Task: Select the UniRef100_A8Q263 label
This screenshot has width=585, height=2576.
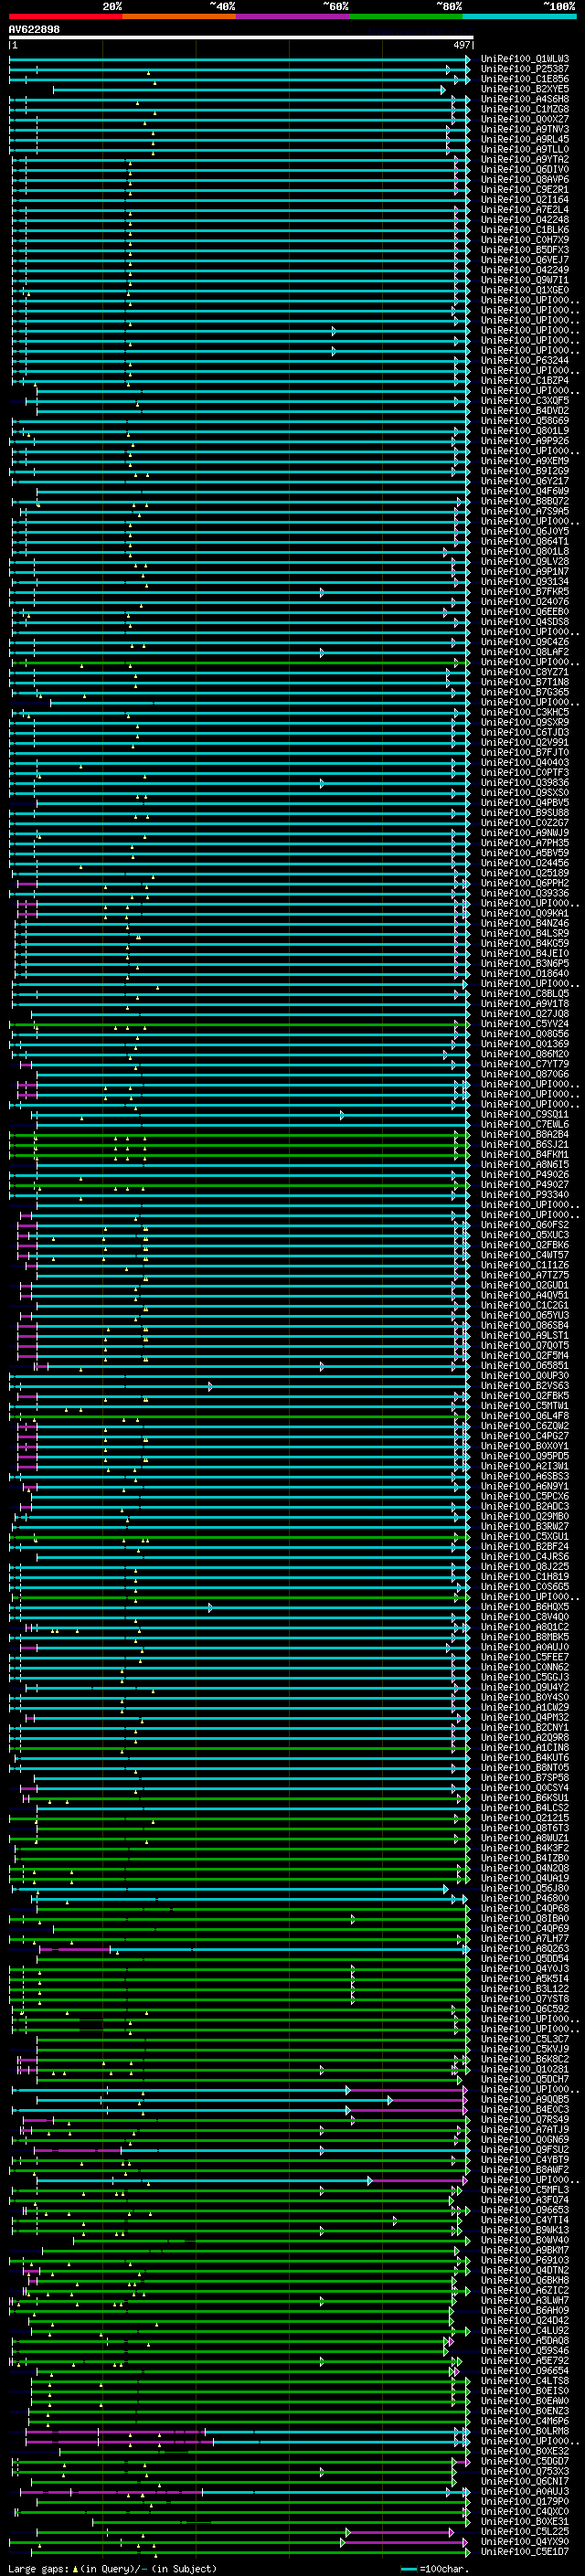Action: click(x=525, y=1947)
